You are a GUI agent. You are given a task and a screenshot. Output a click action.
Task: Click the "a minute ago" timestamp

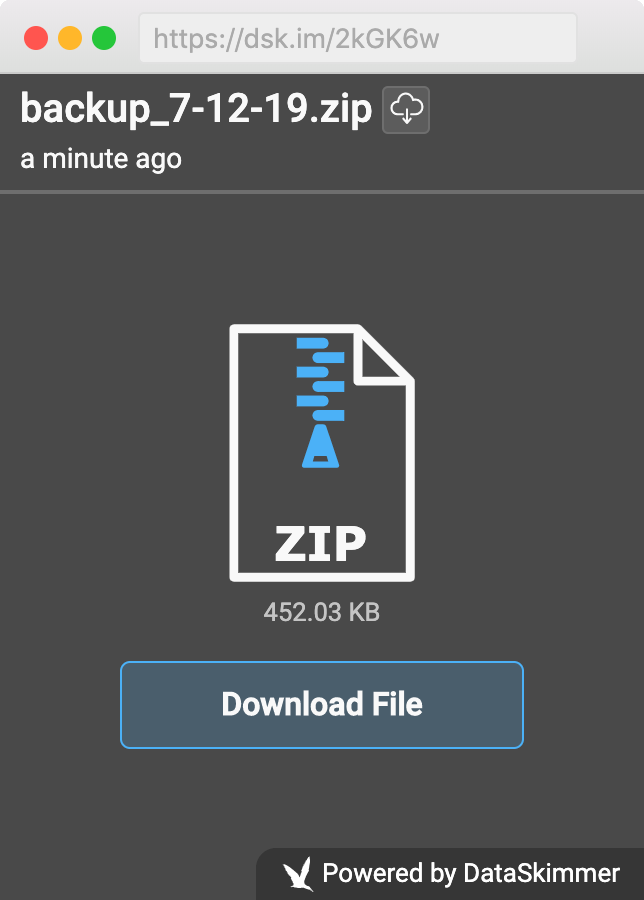(x=101, y=158)
